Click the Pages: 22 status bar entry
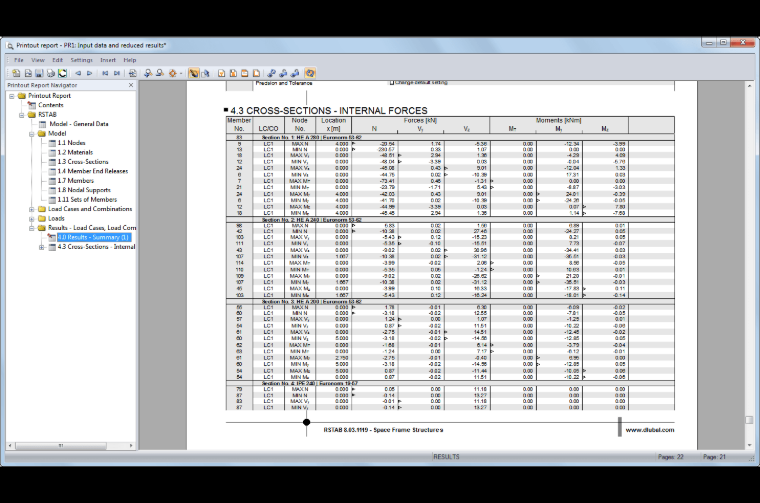Viewport: 760px width, 503px height. pos(670,457)
